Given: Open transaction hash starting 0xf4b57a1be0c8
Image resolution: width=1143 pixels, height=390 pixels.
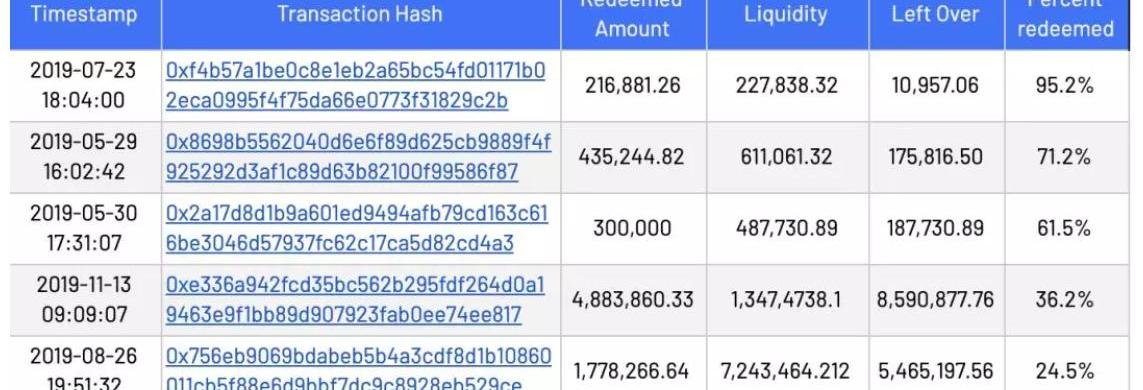Looking at the screenshot, I should [356, 85].
